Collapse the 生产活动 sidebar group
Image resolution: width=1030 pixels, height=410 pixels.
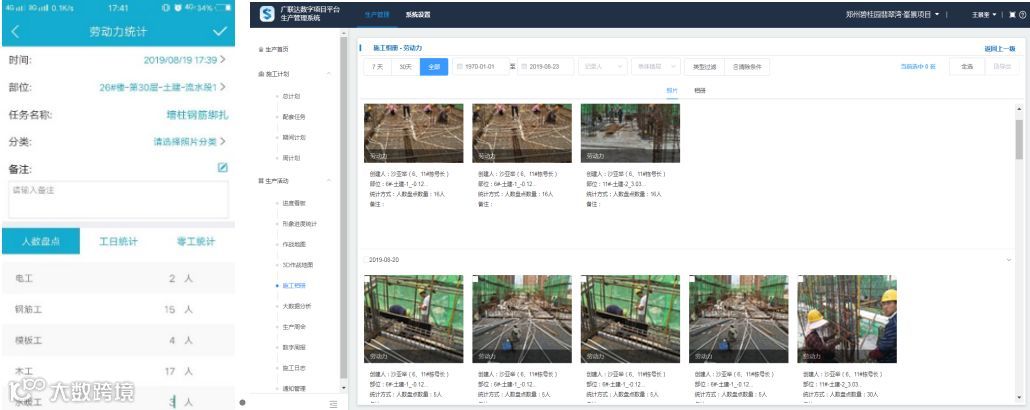pos(328,181)
